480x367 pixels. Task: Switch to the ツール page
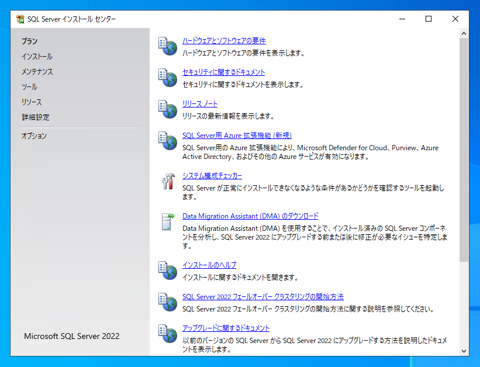[30, 87]
